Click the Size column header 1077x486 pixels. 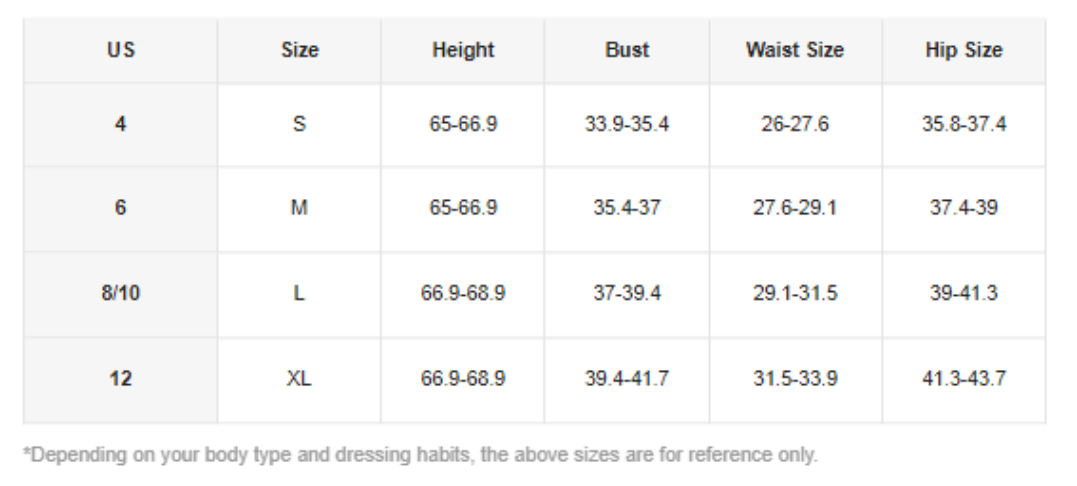click(x=299, y=50)
